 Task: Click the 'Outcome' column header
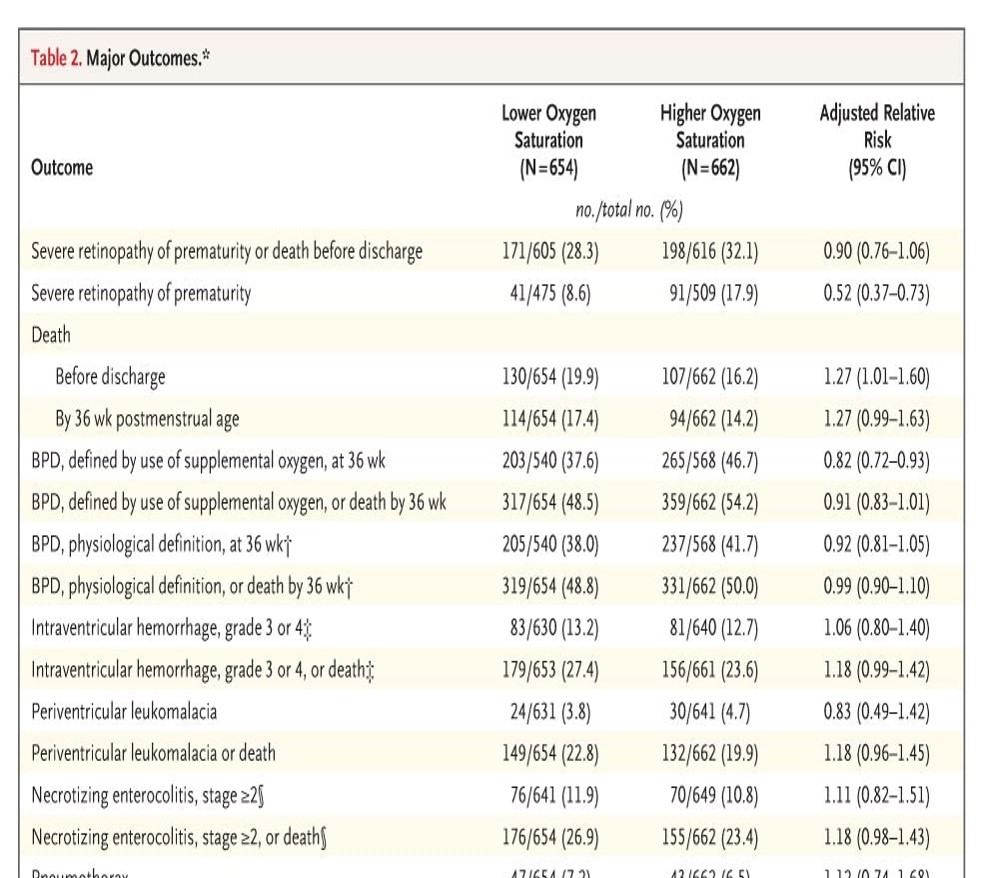pyautogui.click(x=62, y=168)
